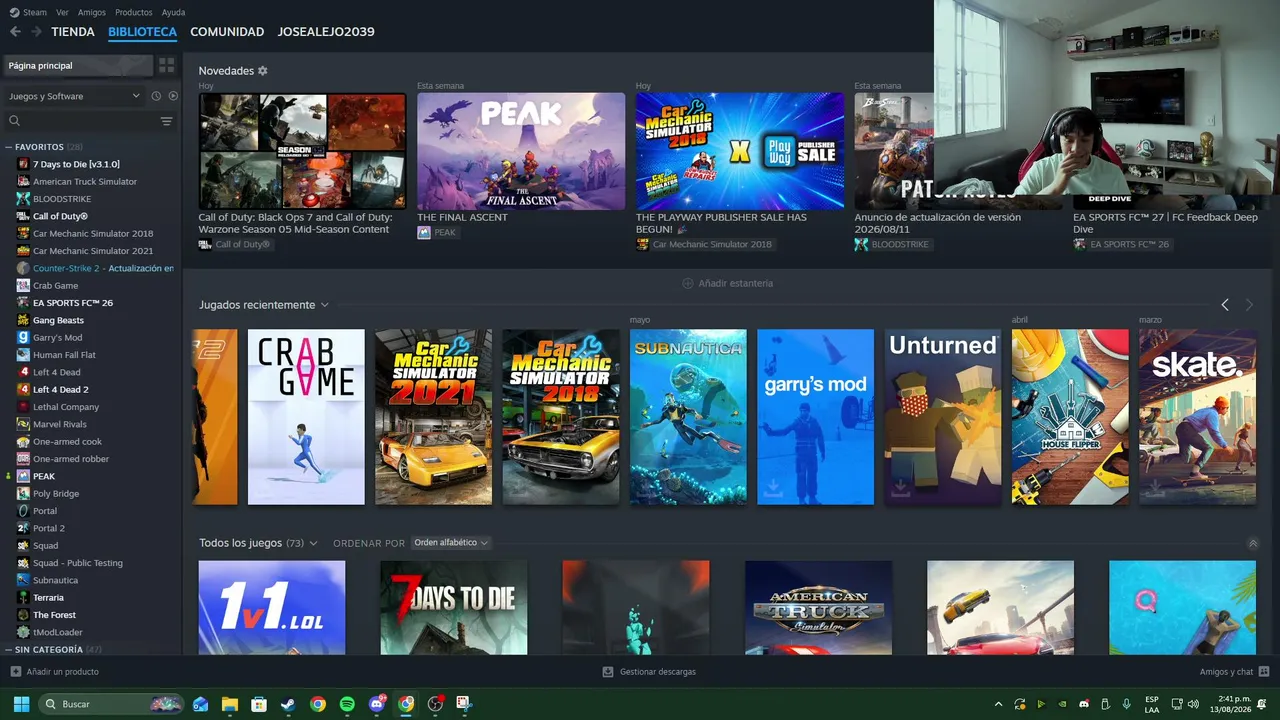This screenshot has width=1280, height=720.
Task: Open PlayWay Publisher Sale news image
Action: pyautogui.click(x=740, y=151)
